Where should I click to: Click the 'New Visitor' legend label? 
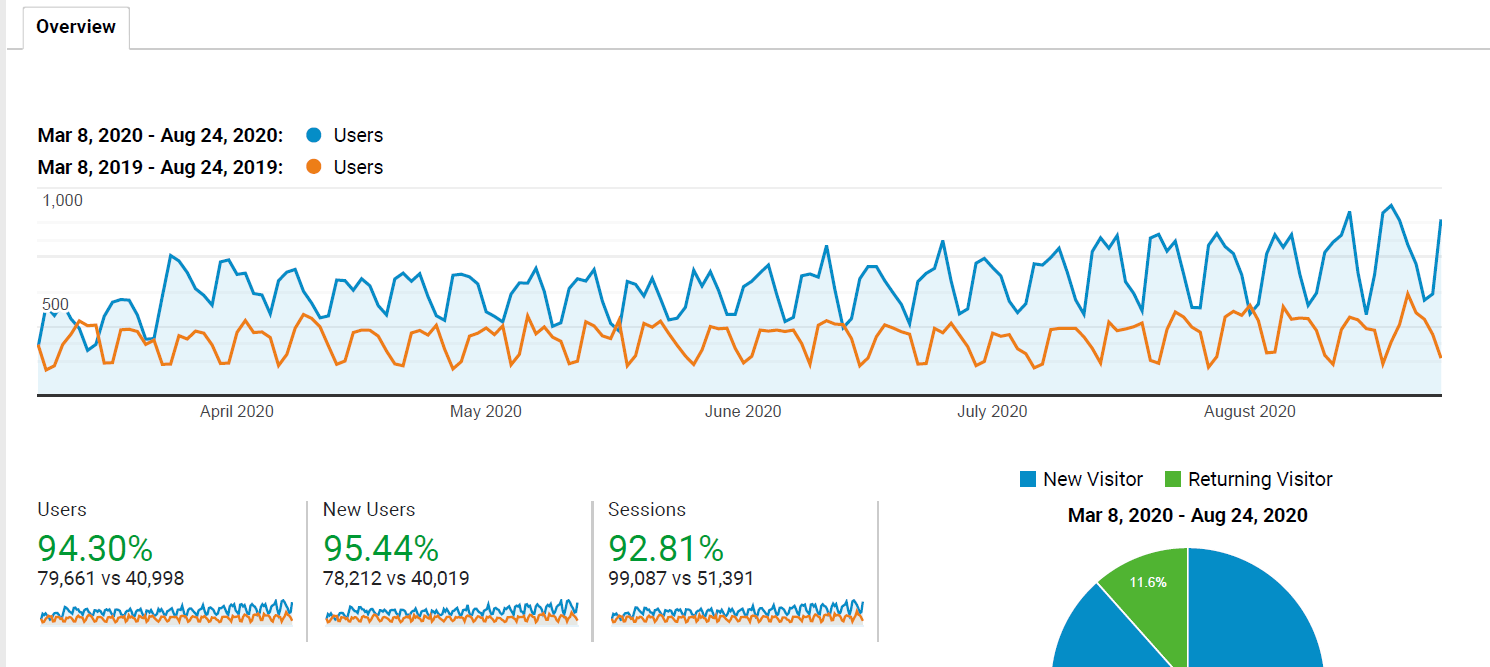(1093, 480)
